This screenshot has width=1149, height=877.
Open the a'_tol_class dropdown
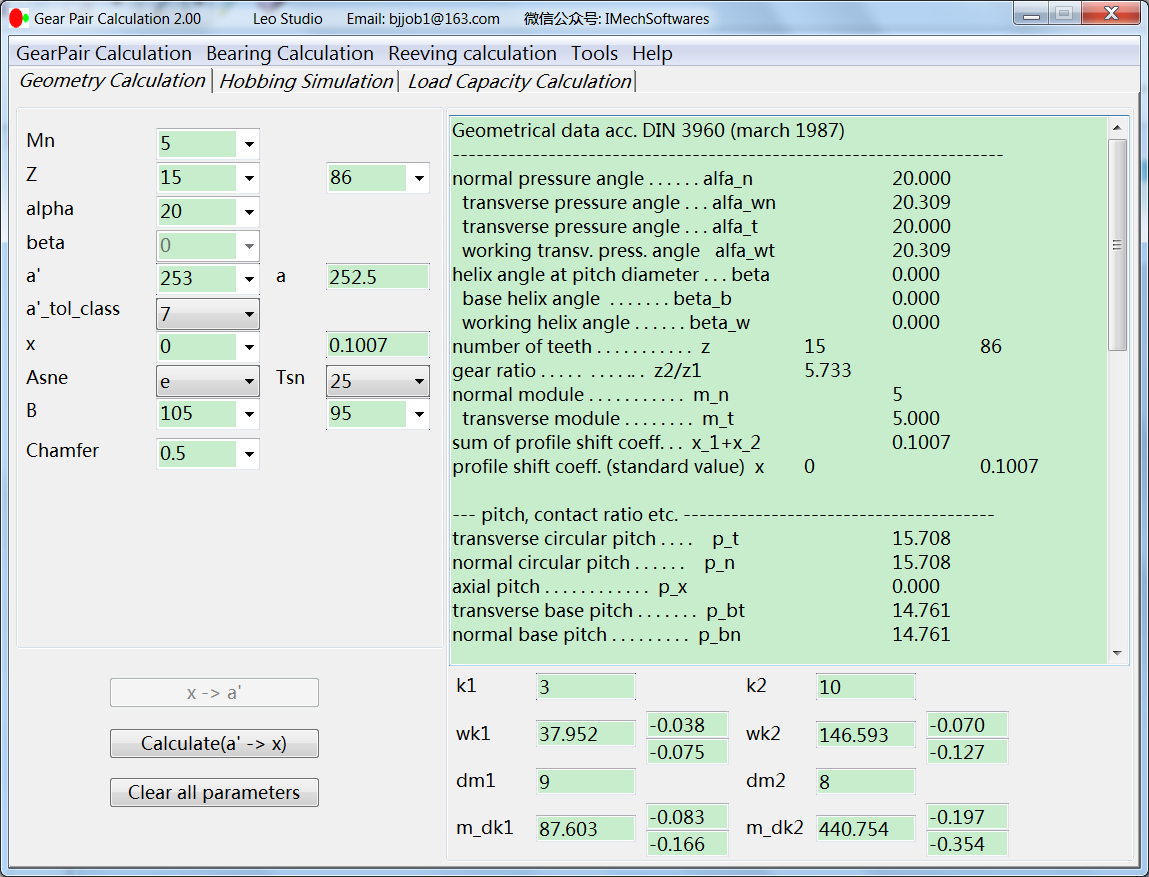coord(208,314)
